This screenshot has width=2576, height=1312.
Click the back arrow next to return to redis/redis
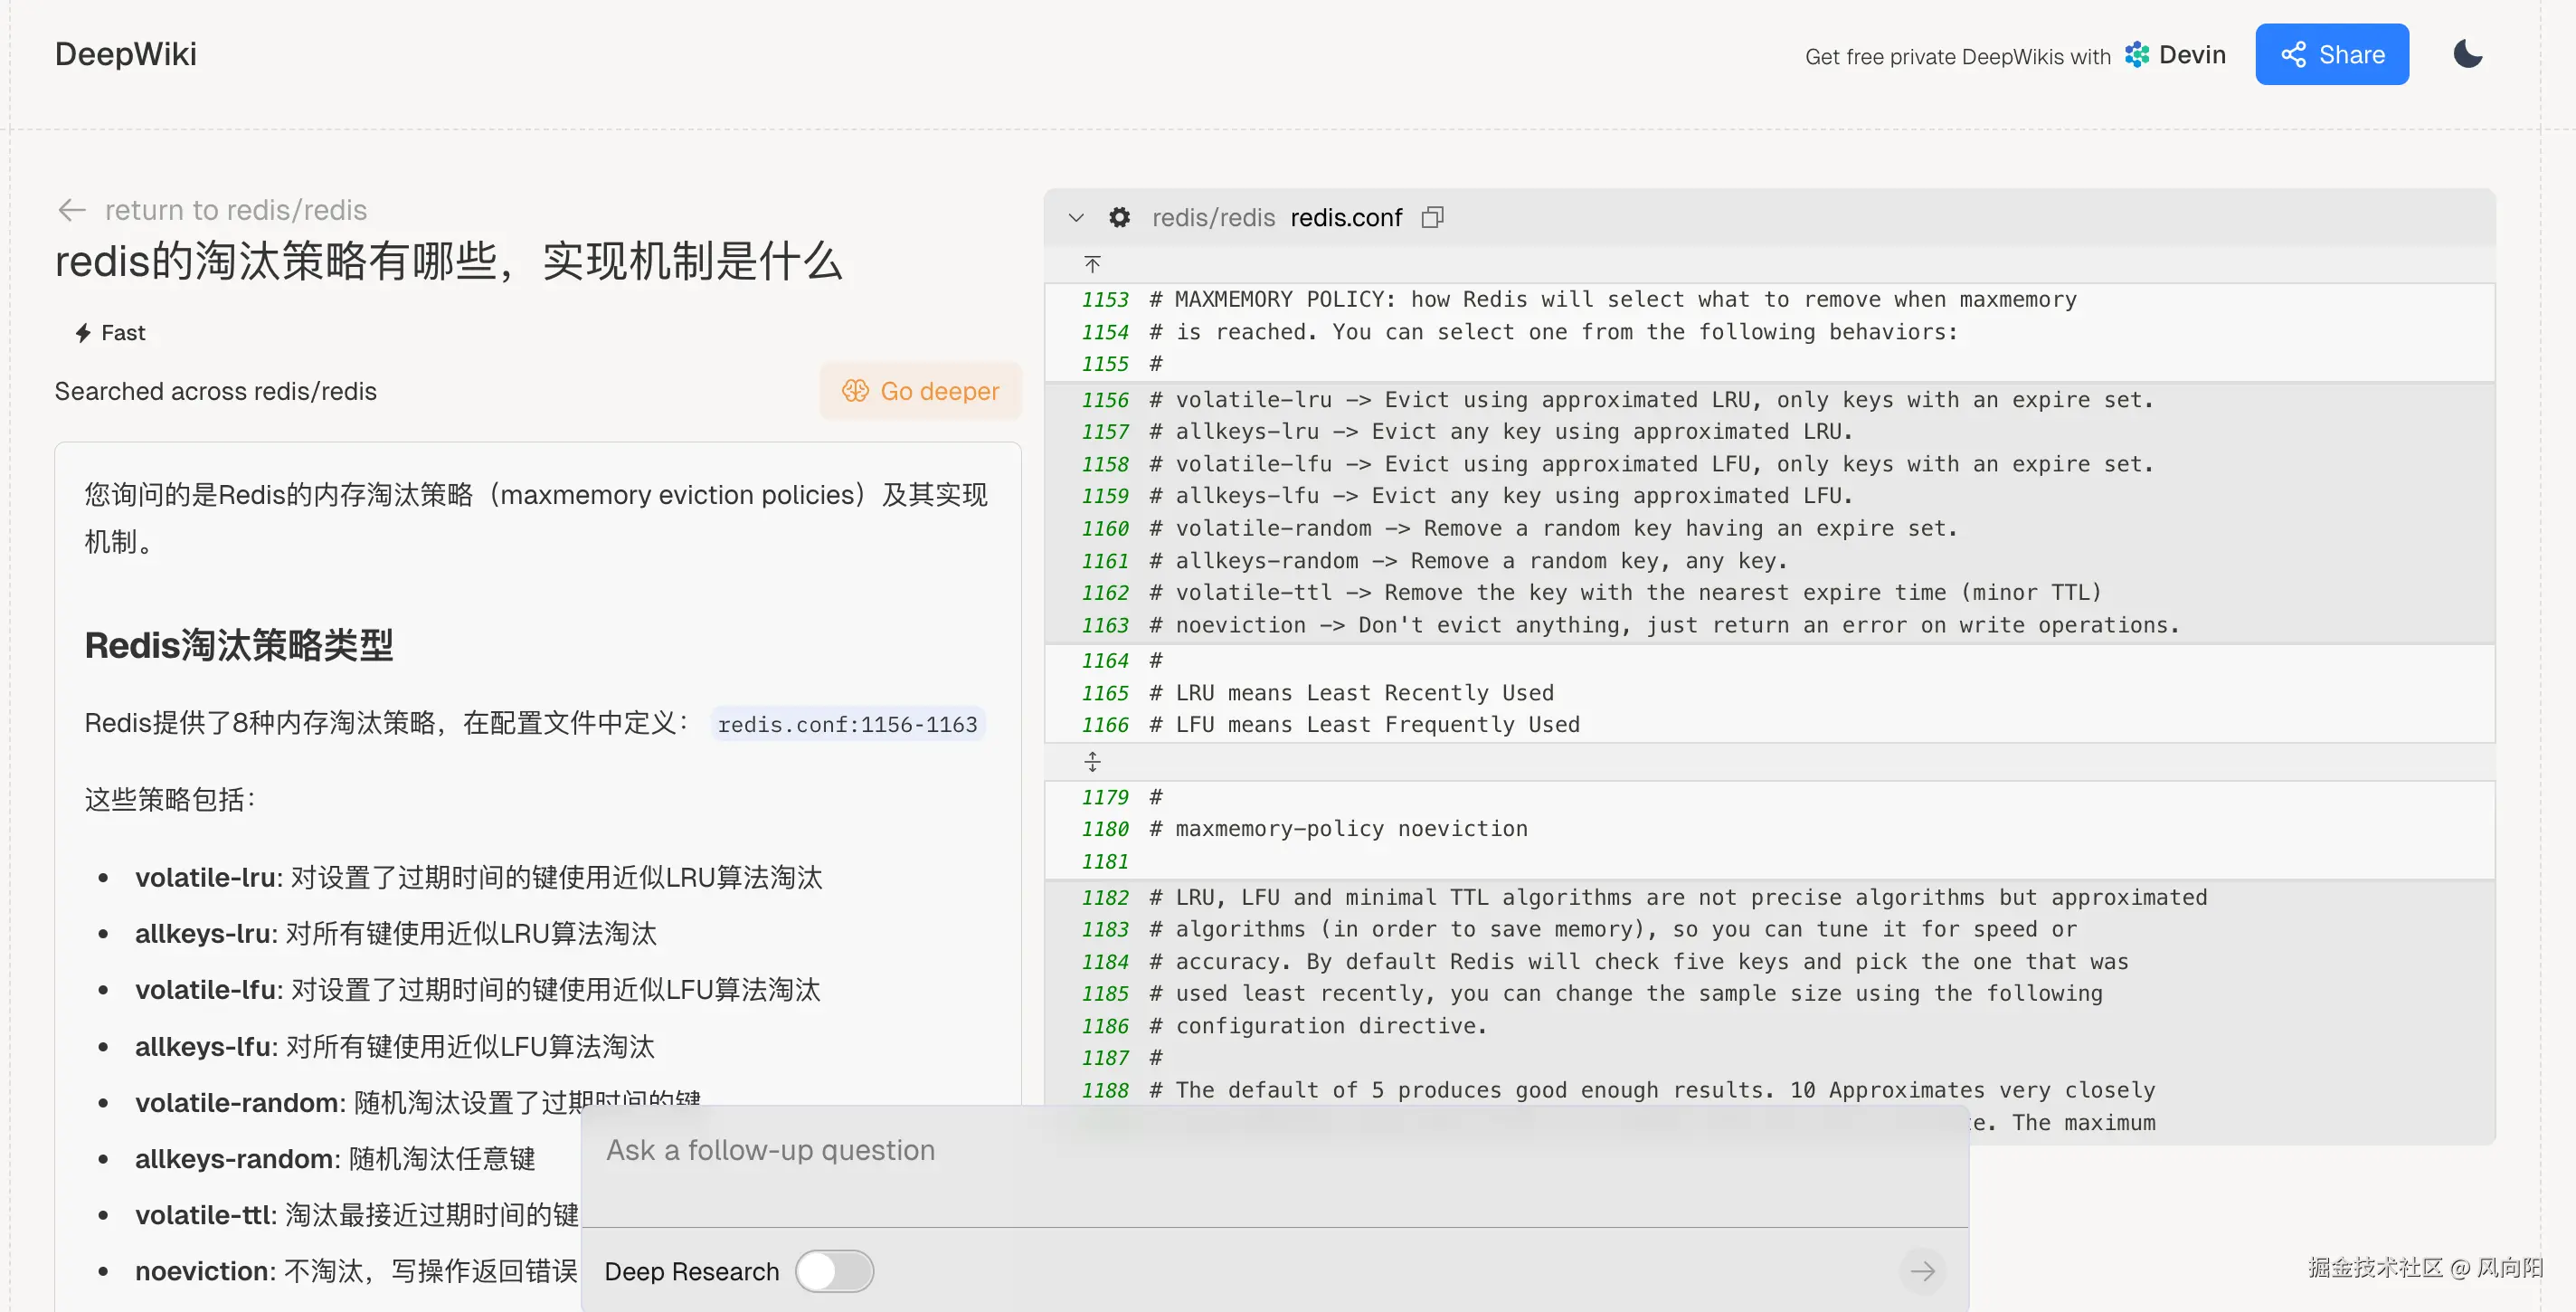tap(71, 209)
